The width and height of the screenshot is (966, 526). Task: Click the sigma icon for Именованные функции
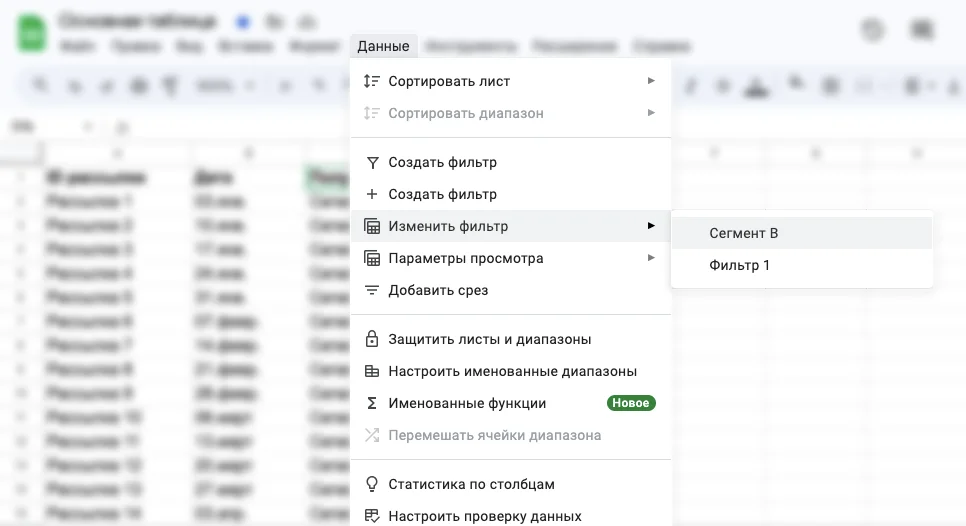pos(372,403)
